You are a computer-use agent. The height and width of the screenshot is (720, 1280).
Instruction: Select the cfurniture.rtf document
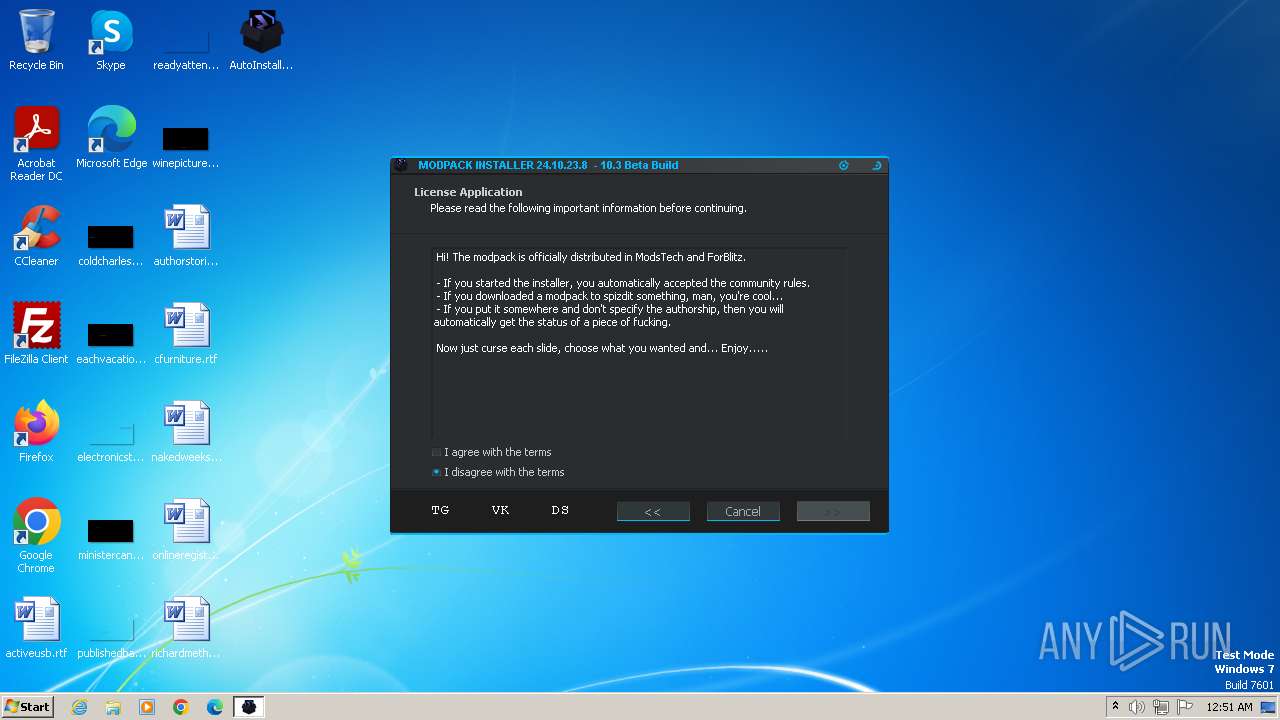pos(186,334)
